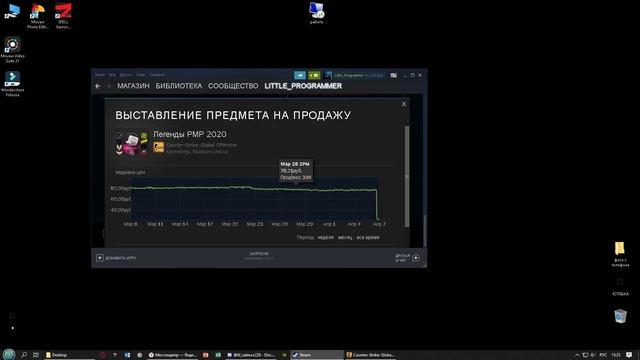Click the Counter-Strike game icon under item name

pyautogui.click(x=159, y=147)
